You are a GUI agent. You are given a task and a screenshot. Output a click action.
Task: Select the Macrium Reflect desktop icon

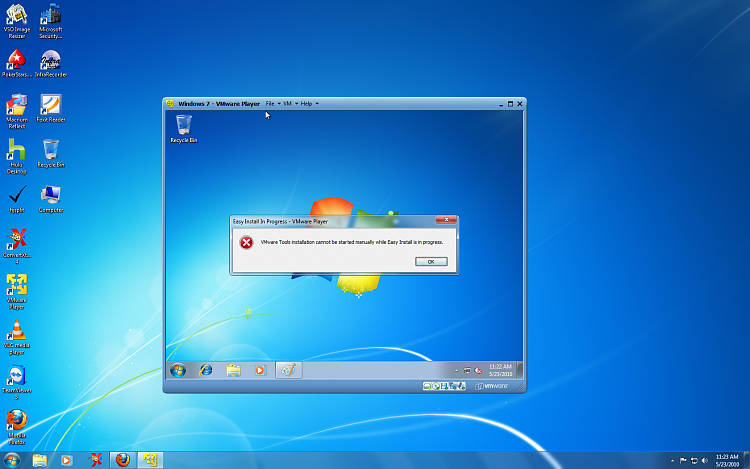point(17,111)
